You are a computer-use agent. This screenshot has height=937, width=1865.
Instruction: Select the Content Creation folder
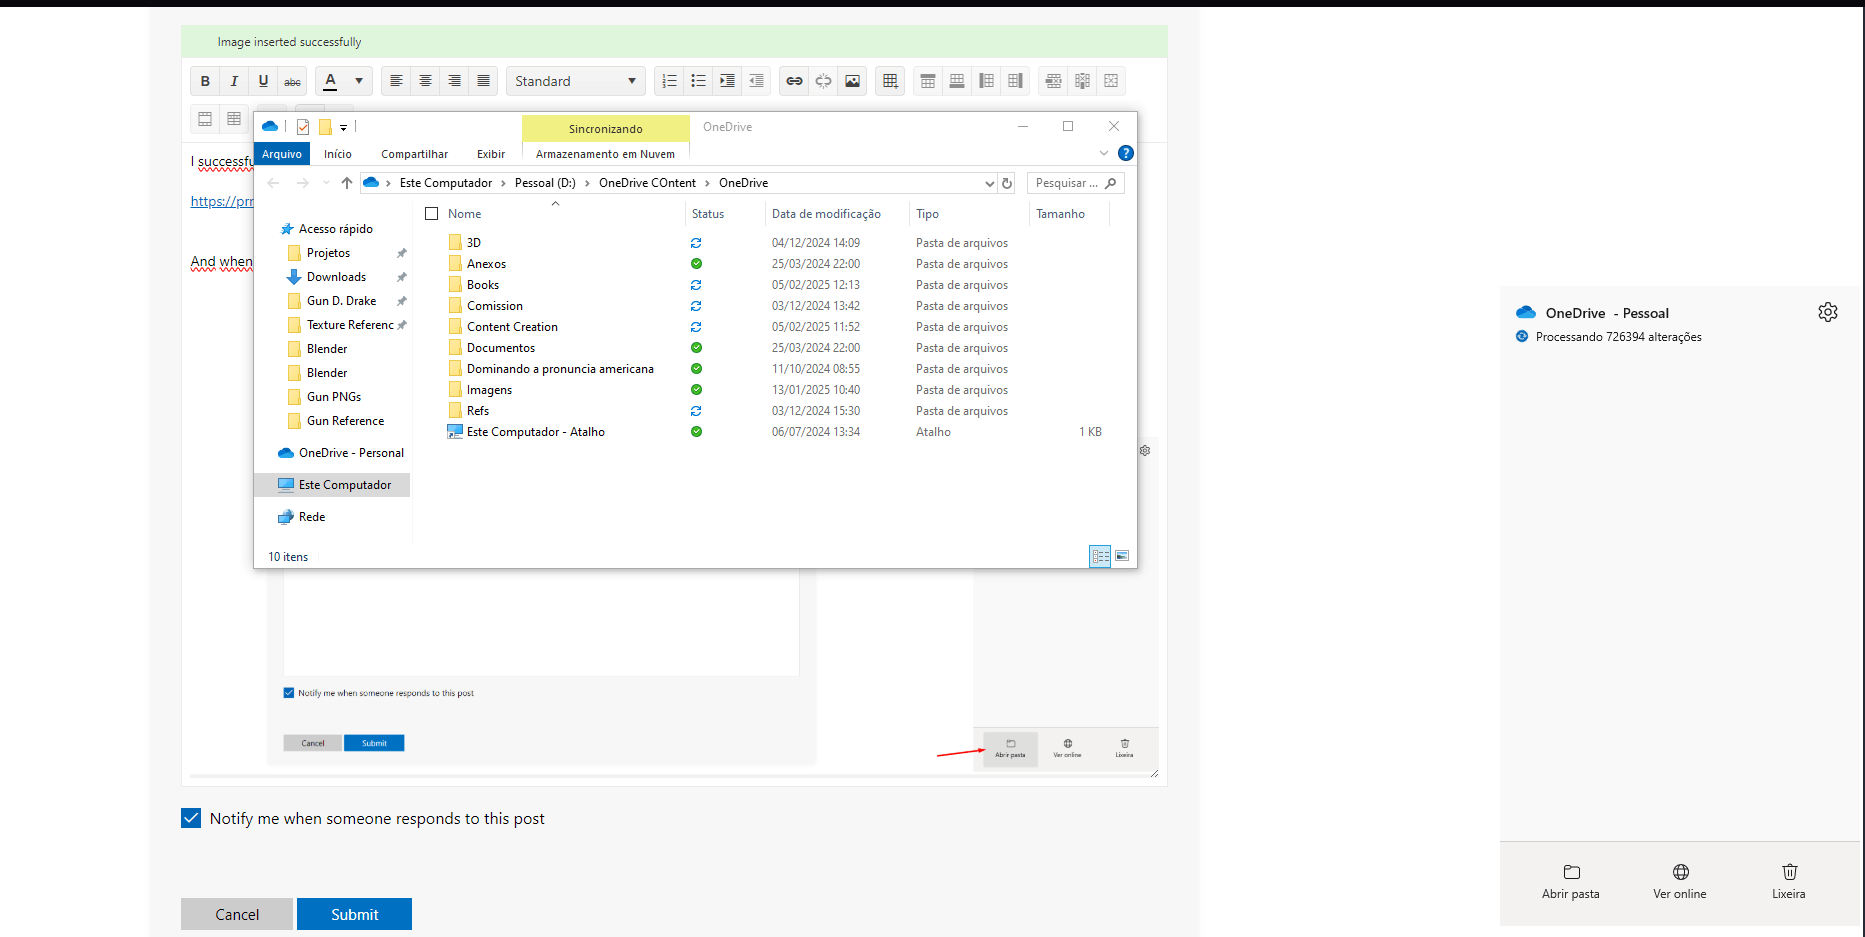click(512, 327)
